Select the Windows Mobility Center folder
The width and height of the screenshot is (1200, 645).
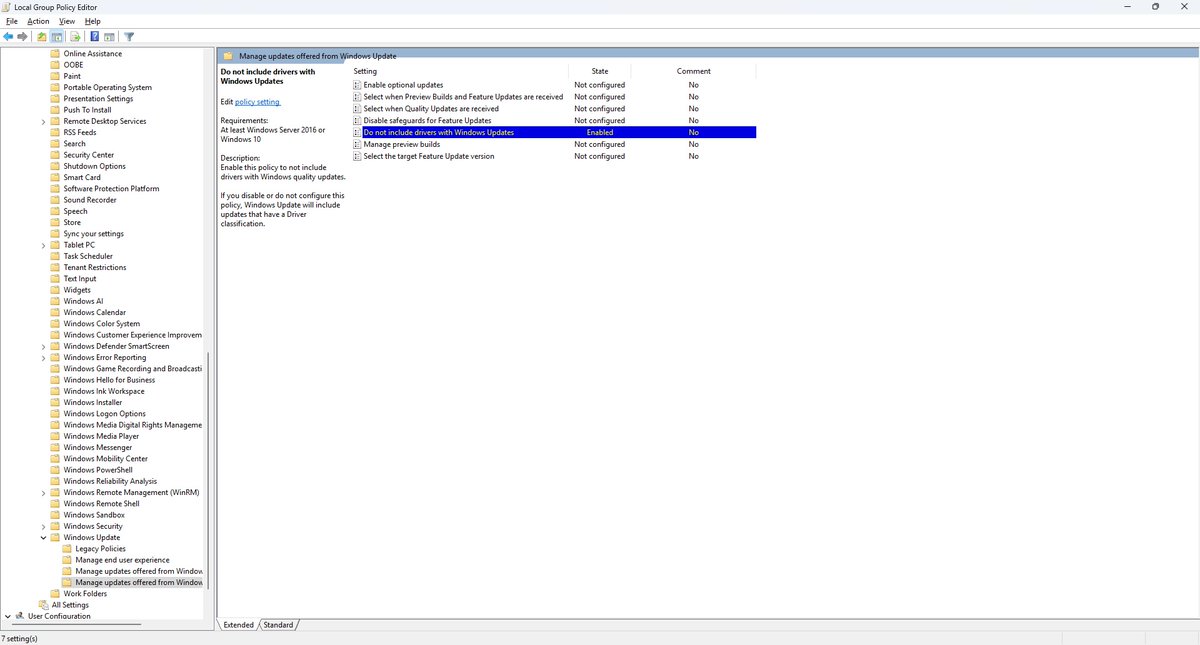(106, 459)
